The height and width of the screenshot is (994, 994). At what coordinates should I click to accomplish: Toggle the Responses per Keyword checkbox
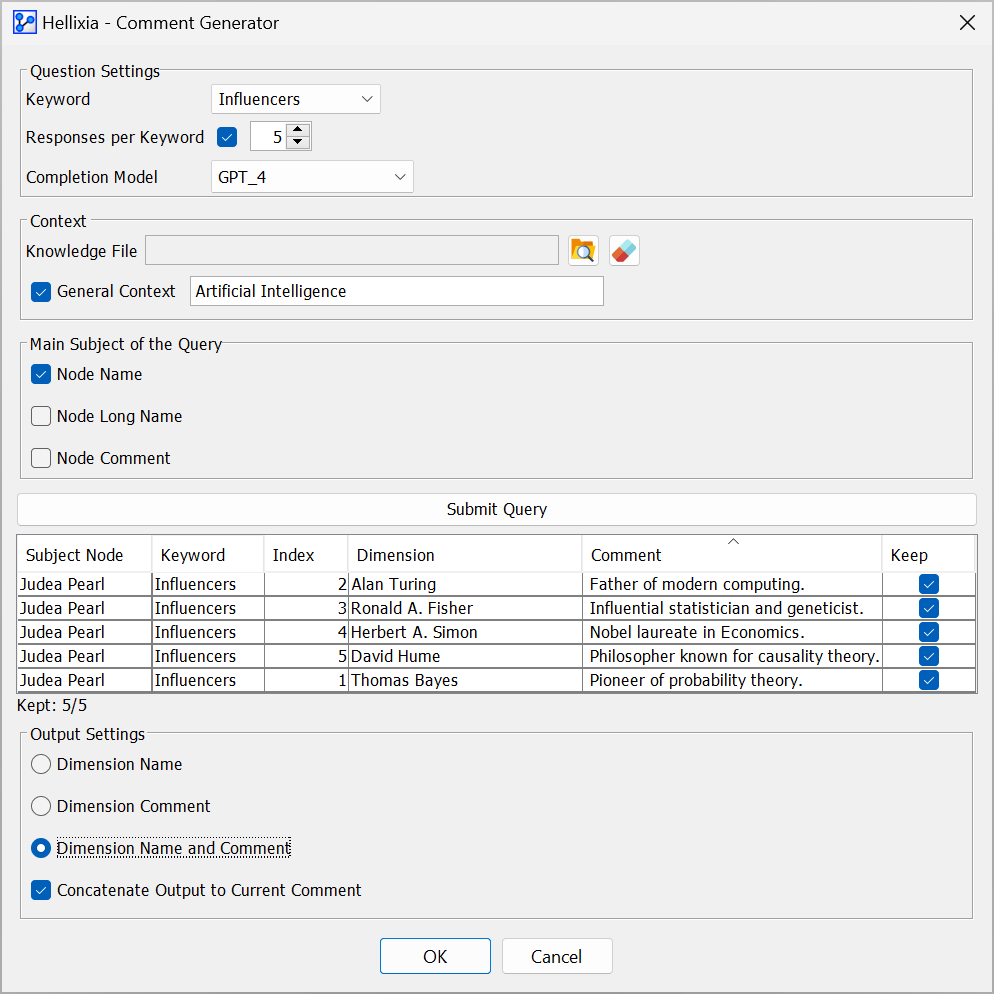click(227, 137)
